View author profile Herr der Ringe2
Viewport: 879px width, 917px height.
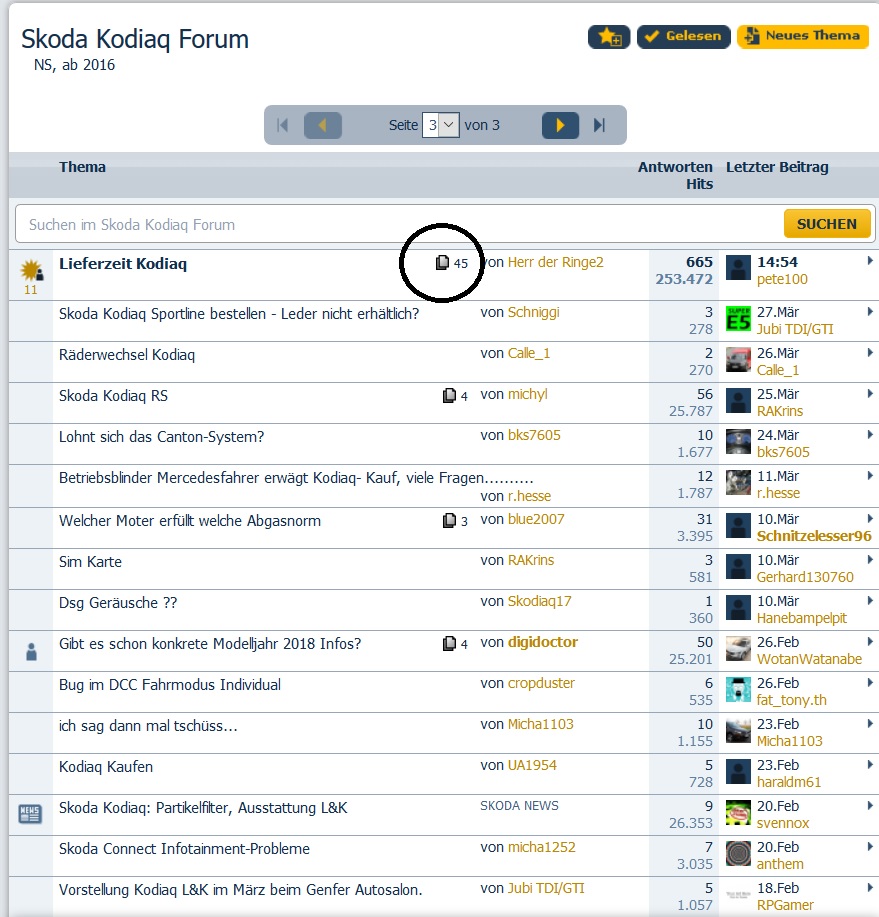[556, 262]
